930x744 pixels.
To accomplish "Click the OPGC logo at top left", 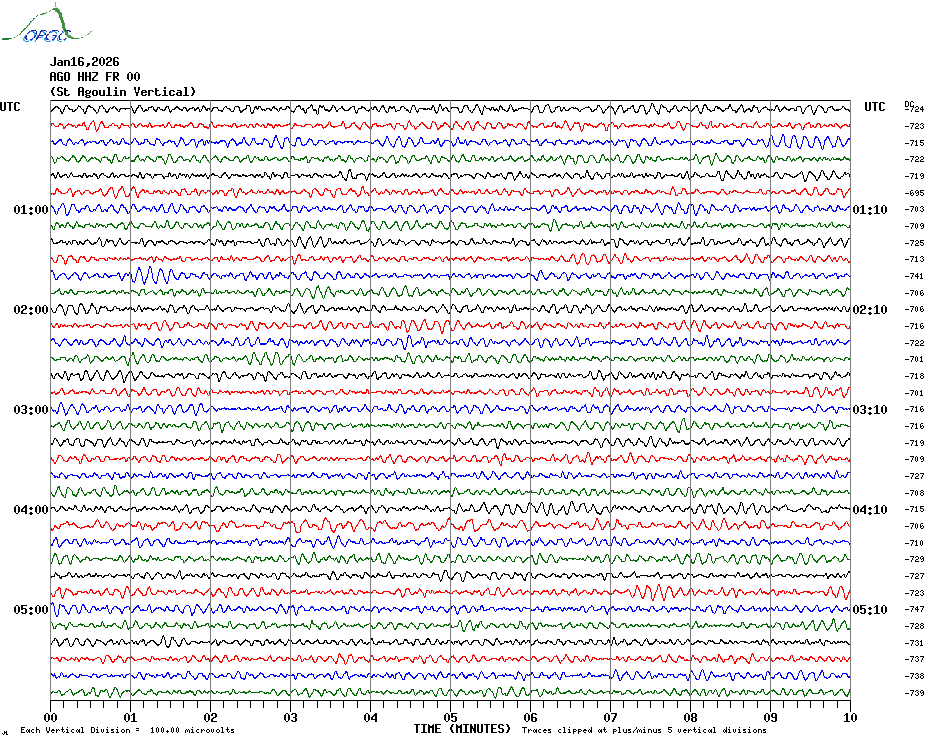I will coord(46,24).
